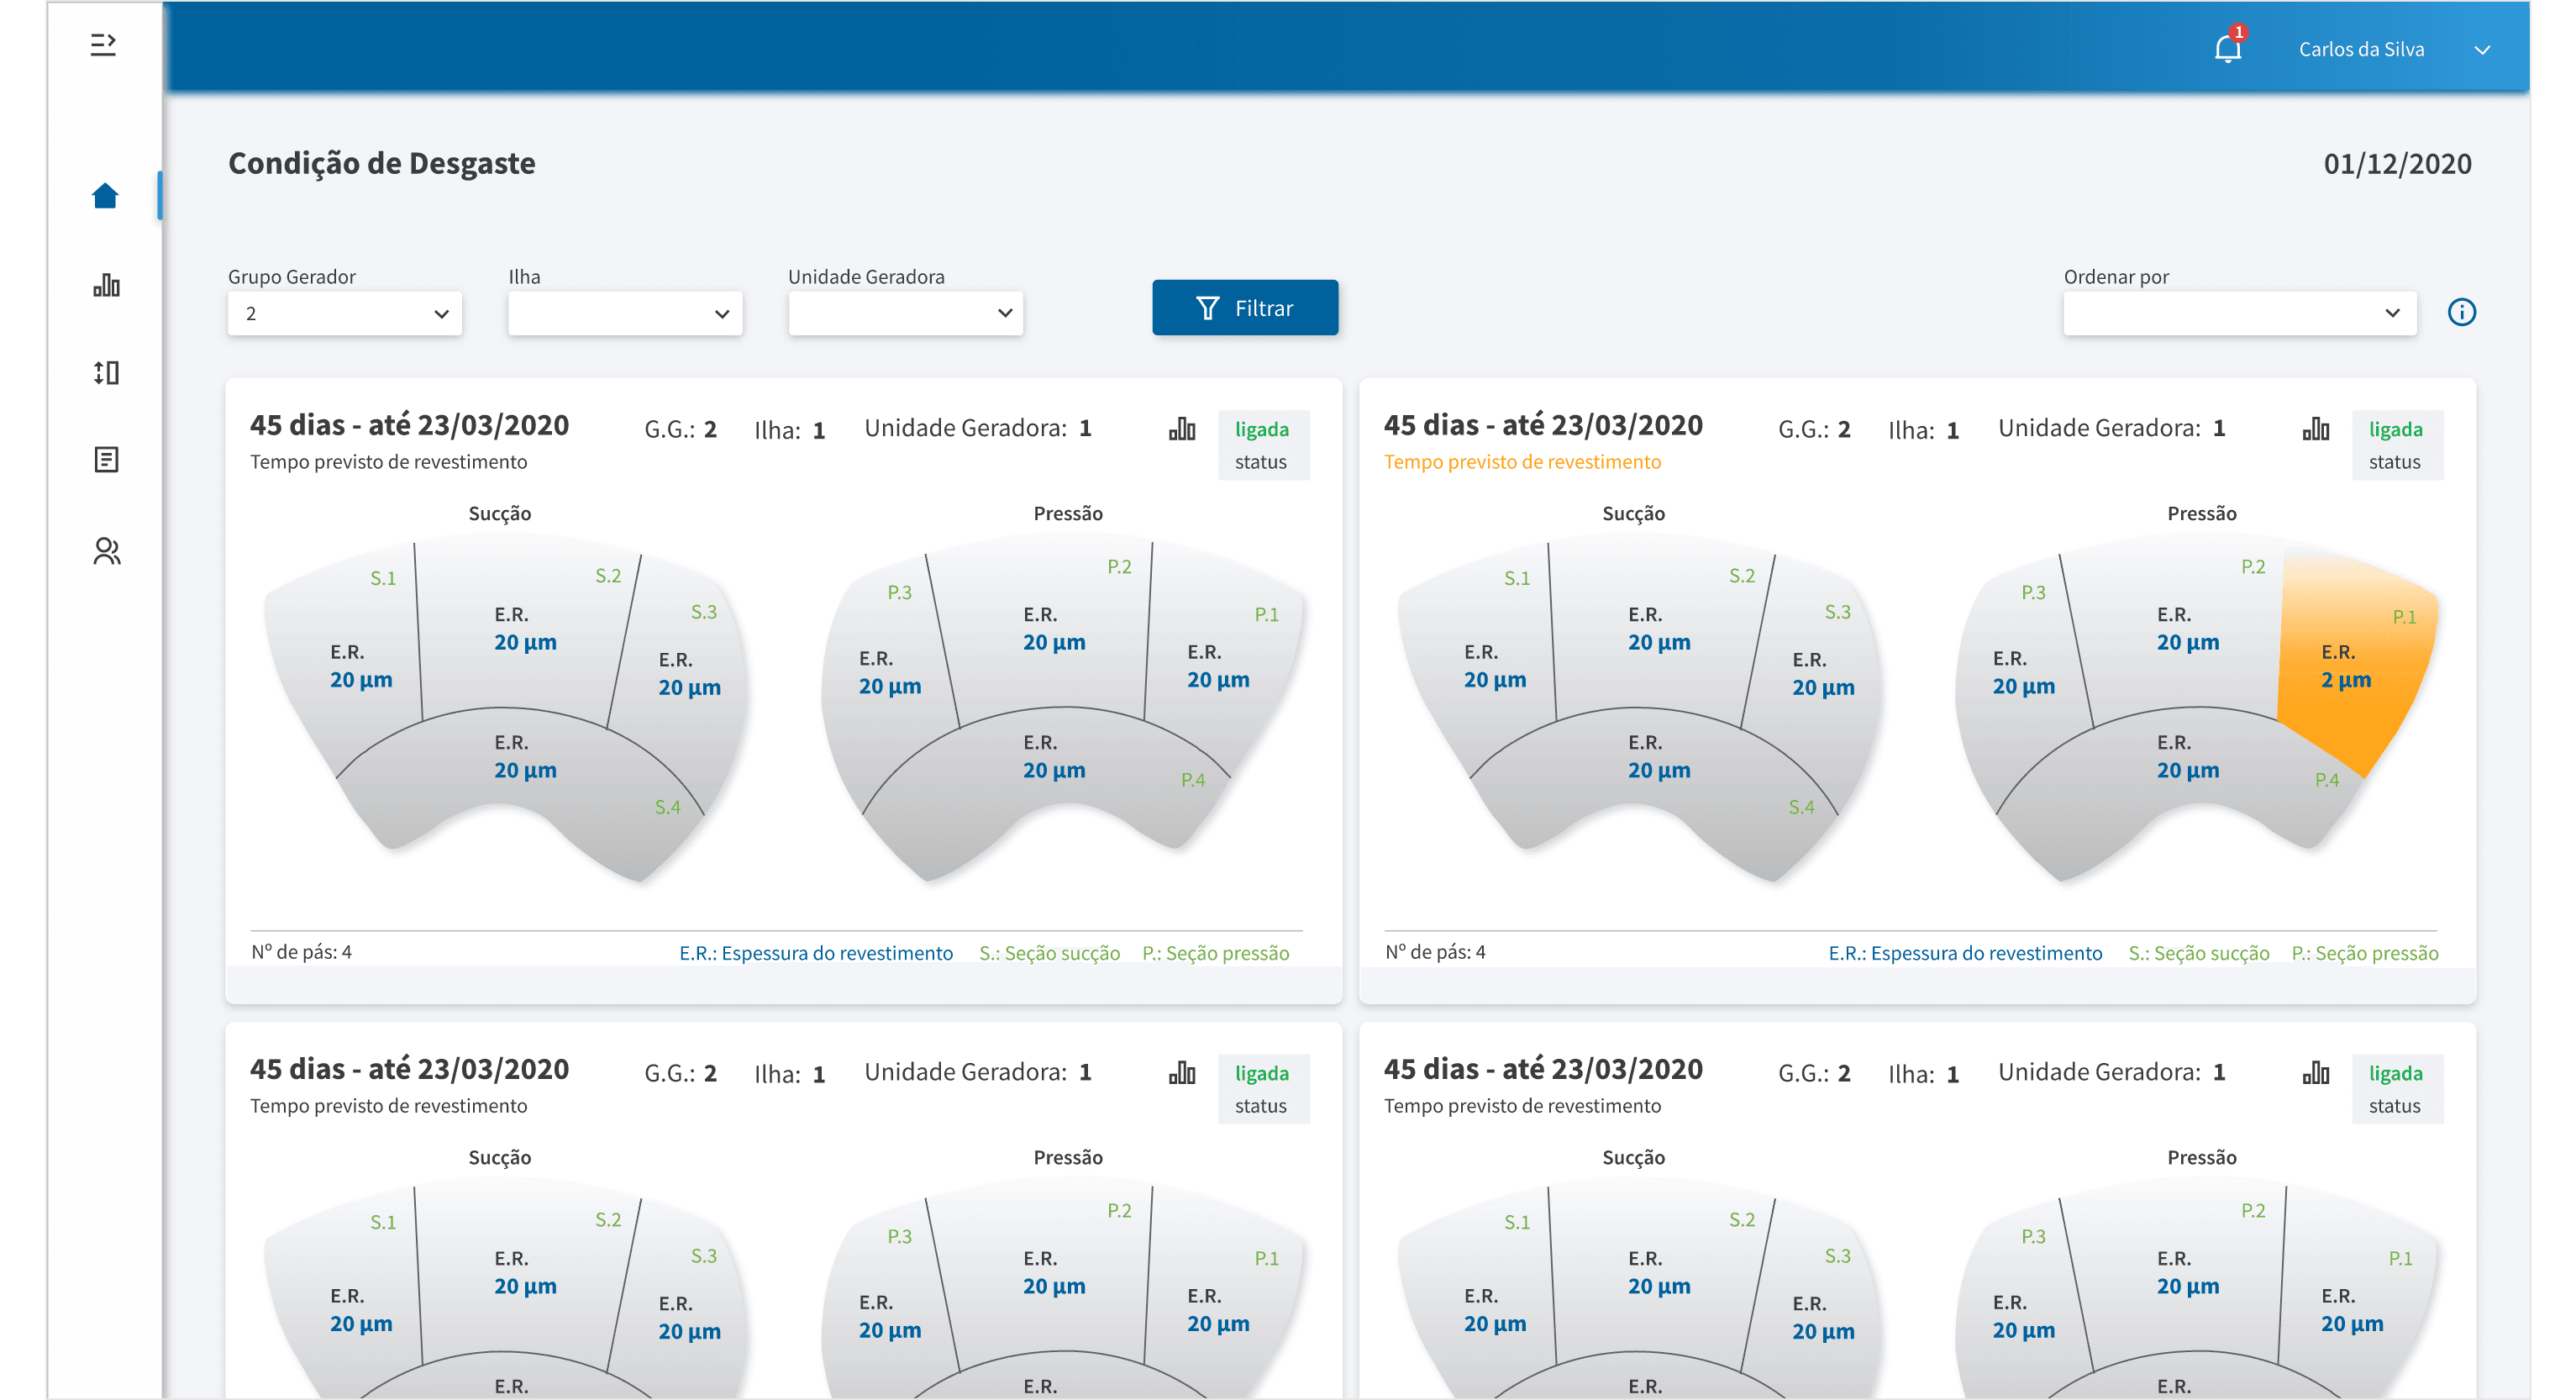Viewport: 2576px width, 1400px height.
Task: Expand the Carlos da Silva user menu
Action: pyautogui.click(x=2481, y=50)
